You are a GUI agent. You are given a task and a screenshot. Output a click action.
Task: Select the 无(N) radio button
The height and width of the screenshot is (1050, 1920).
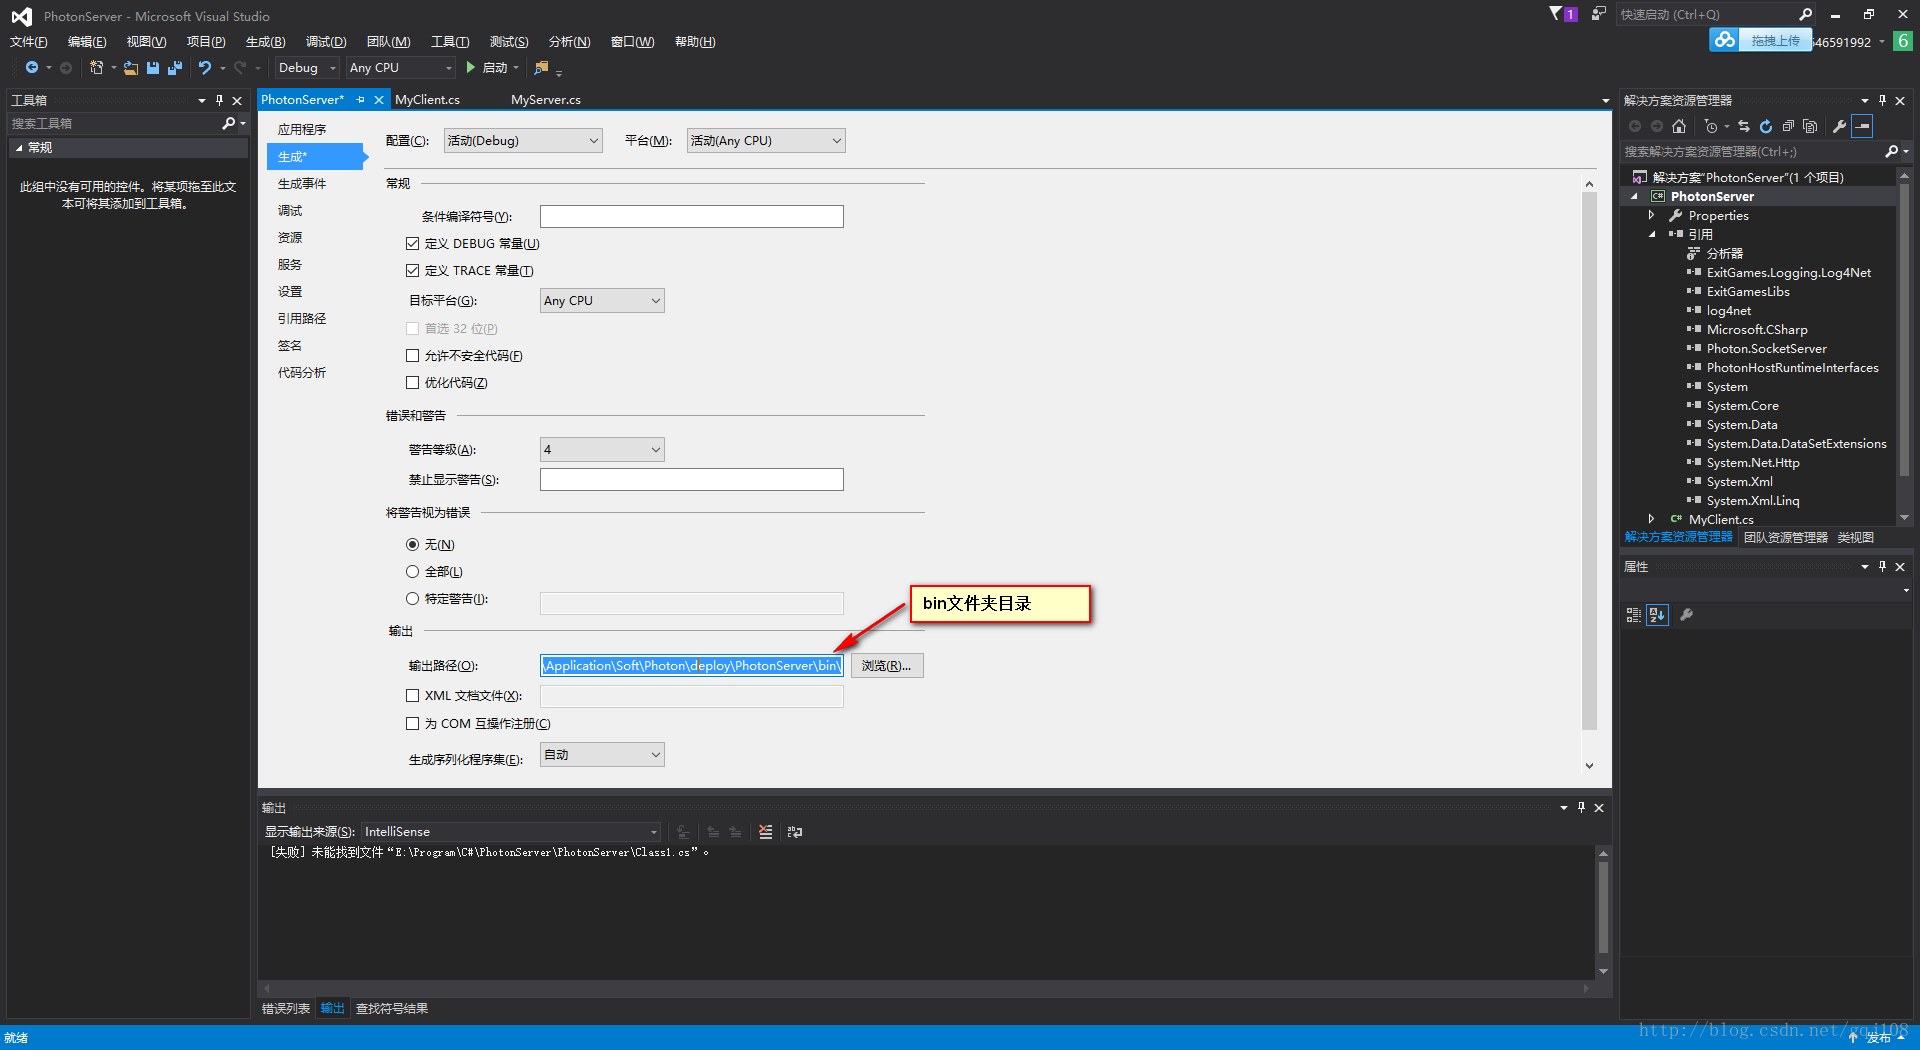click(412, 545)
